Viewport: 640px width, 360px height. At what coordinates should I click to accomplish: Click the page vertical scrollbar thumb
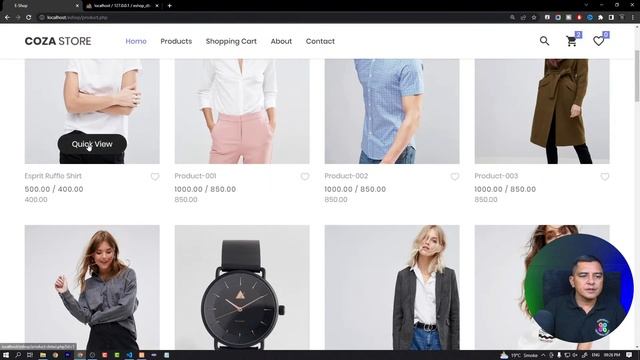637,76
